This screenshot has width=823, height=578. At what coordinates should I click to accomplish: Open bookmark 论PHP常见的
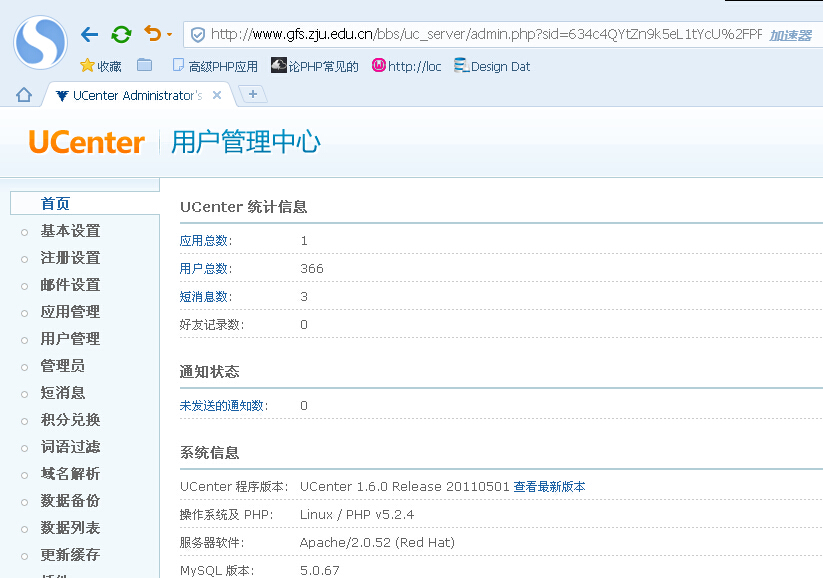click(315, 66)
